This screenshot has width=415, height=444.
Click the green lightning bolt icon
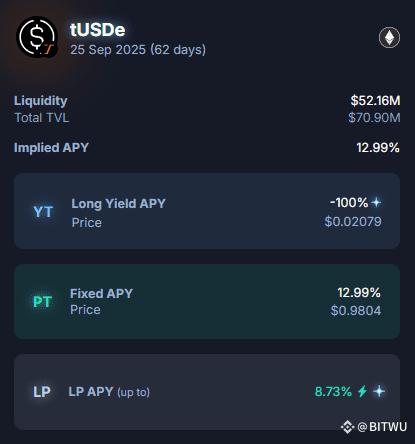[x=362, y=391]
